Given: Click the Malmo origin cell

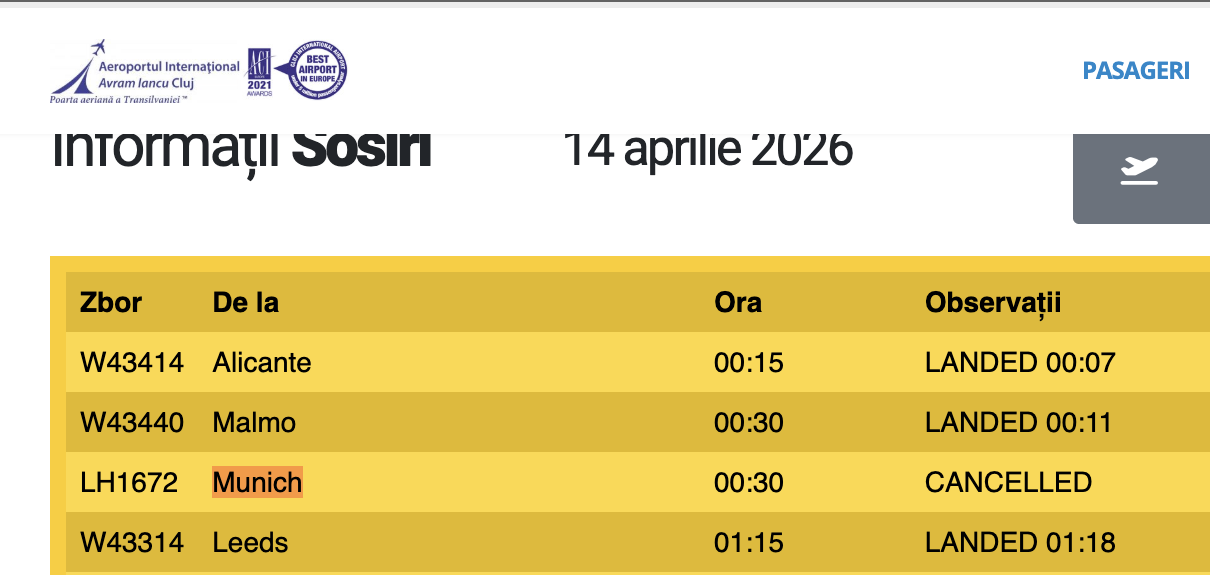Looking at the screenshot, I should click(x=254, y=422).
